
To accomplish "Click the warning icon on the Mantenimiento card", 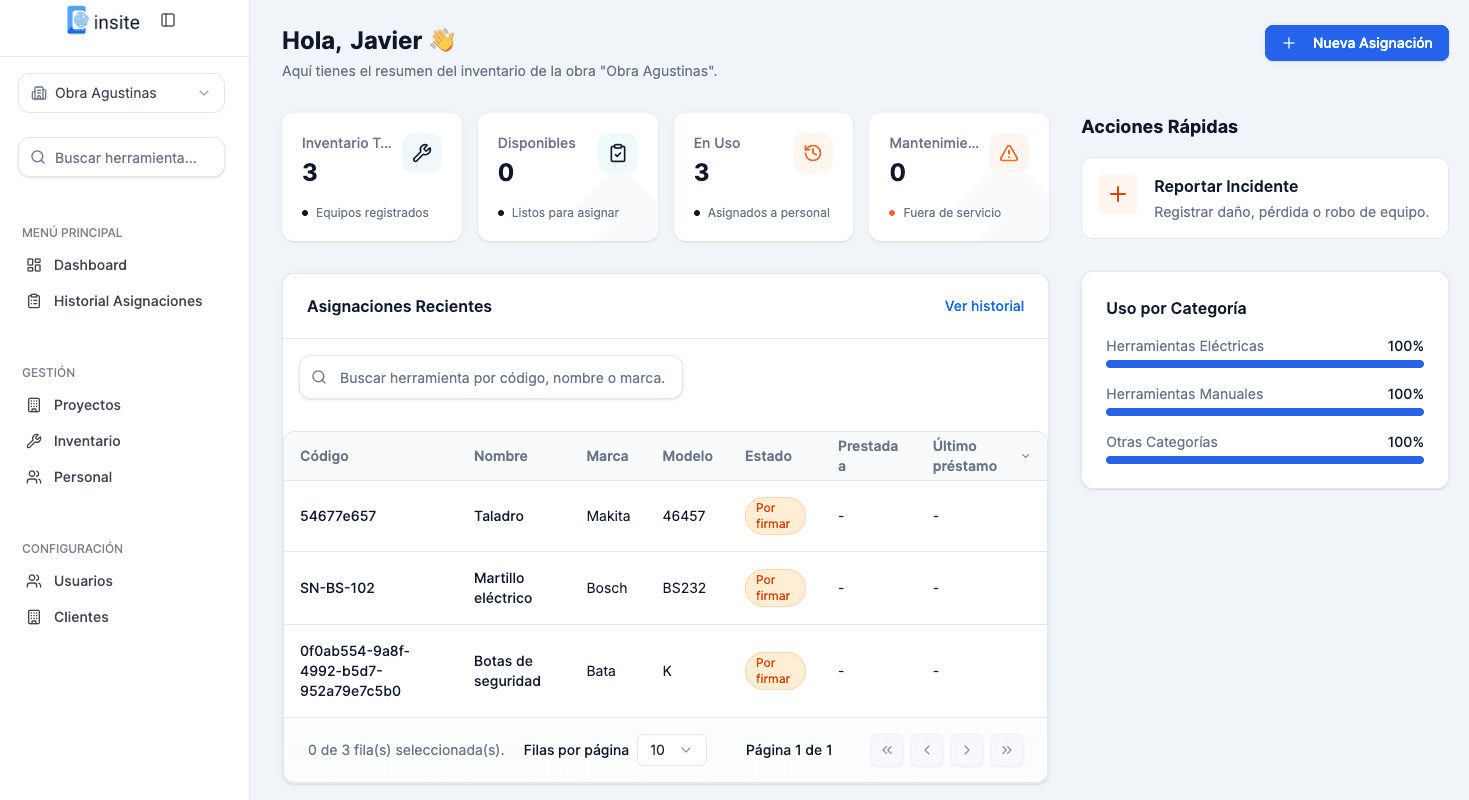I will click(1008, 153).
